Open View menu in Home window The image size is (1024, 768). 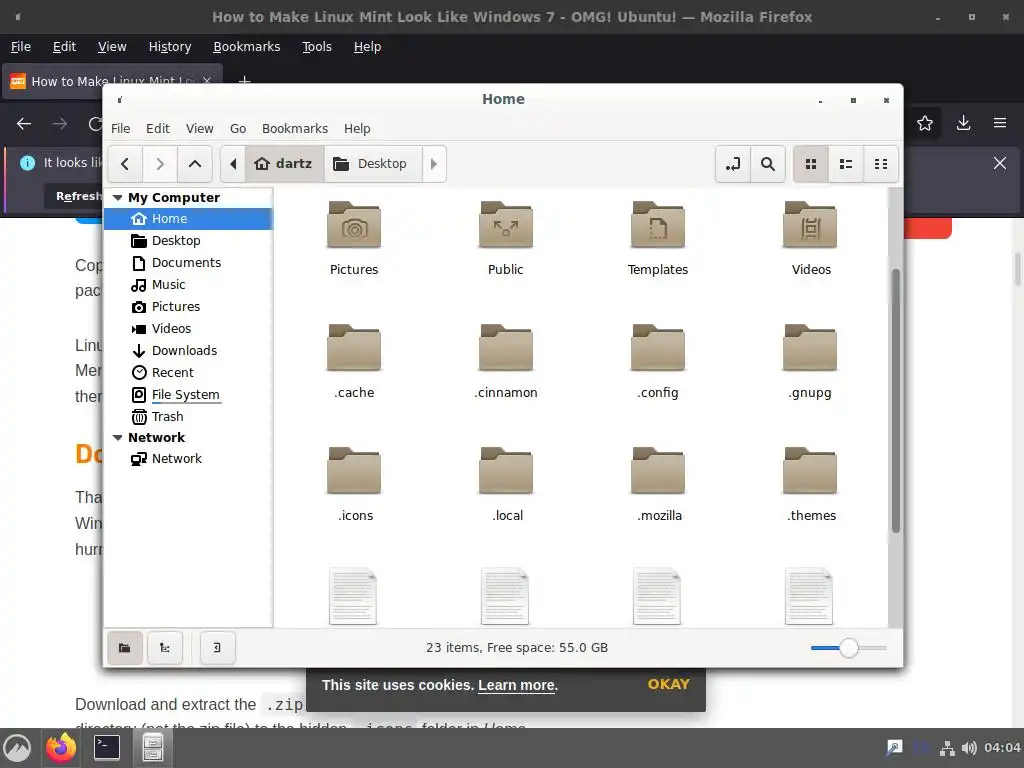click(x=199, y=129)
